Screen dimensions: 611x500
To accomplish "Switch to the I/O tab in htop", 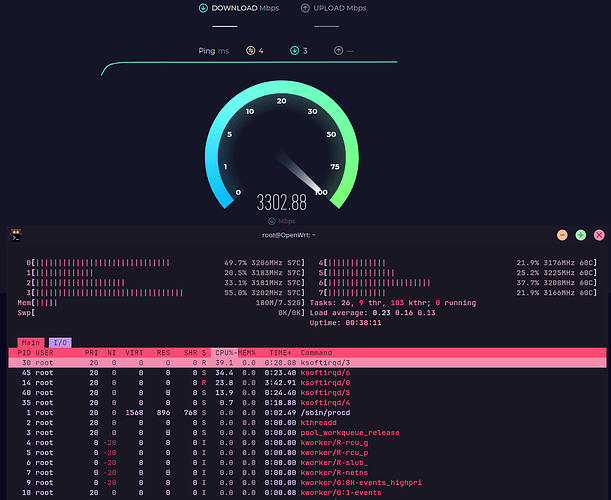I will point(60,343).
